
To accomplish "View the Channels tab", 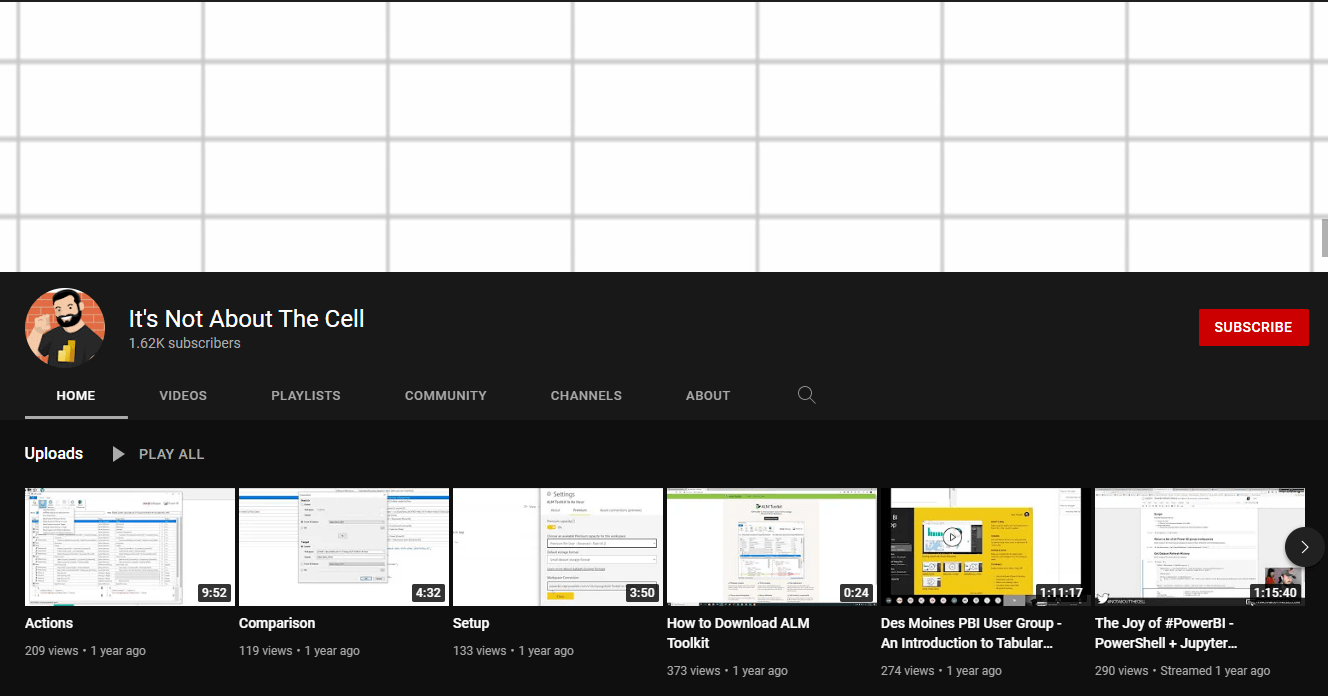I will coord(586,395).
